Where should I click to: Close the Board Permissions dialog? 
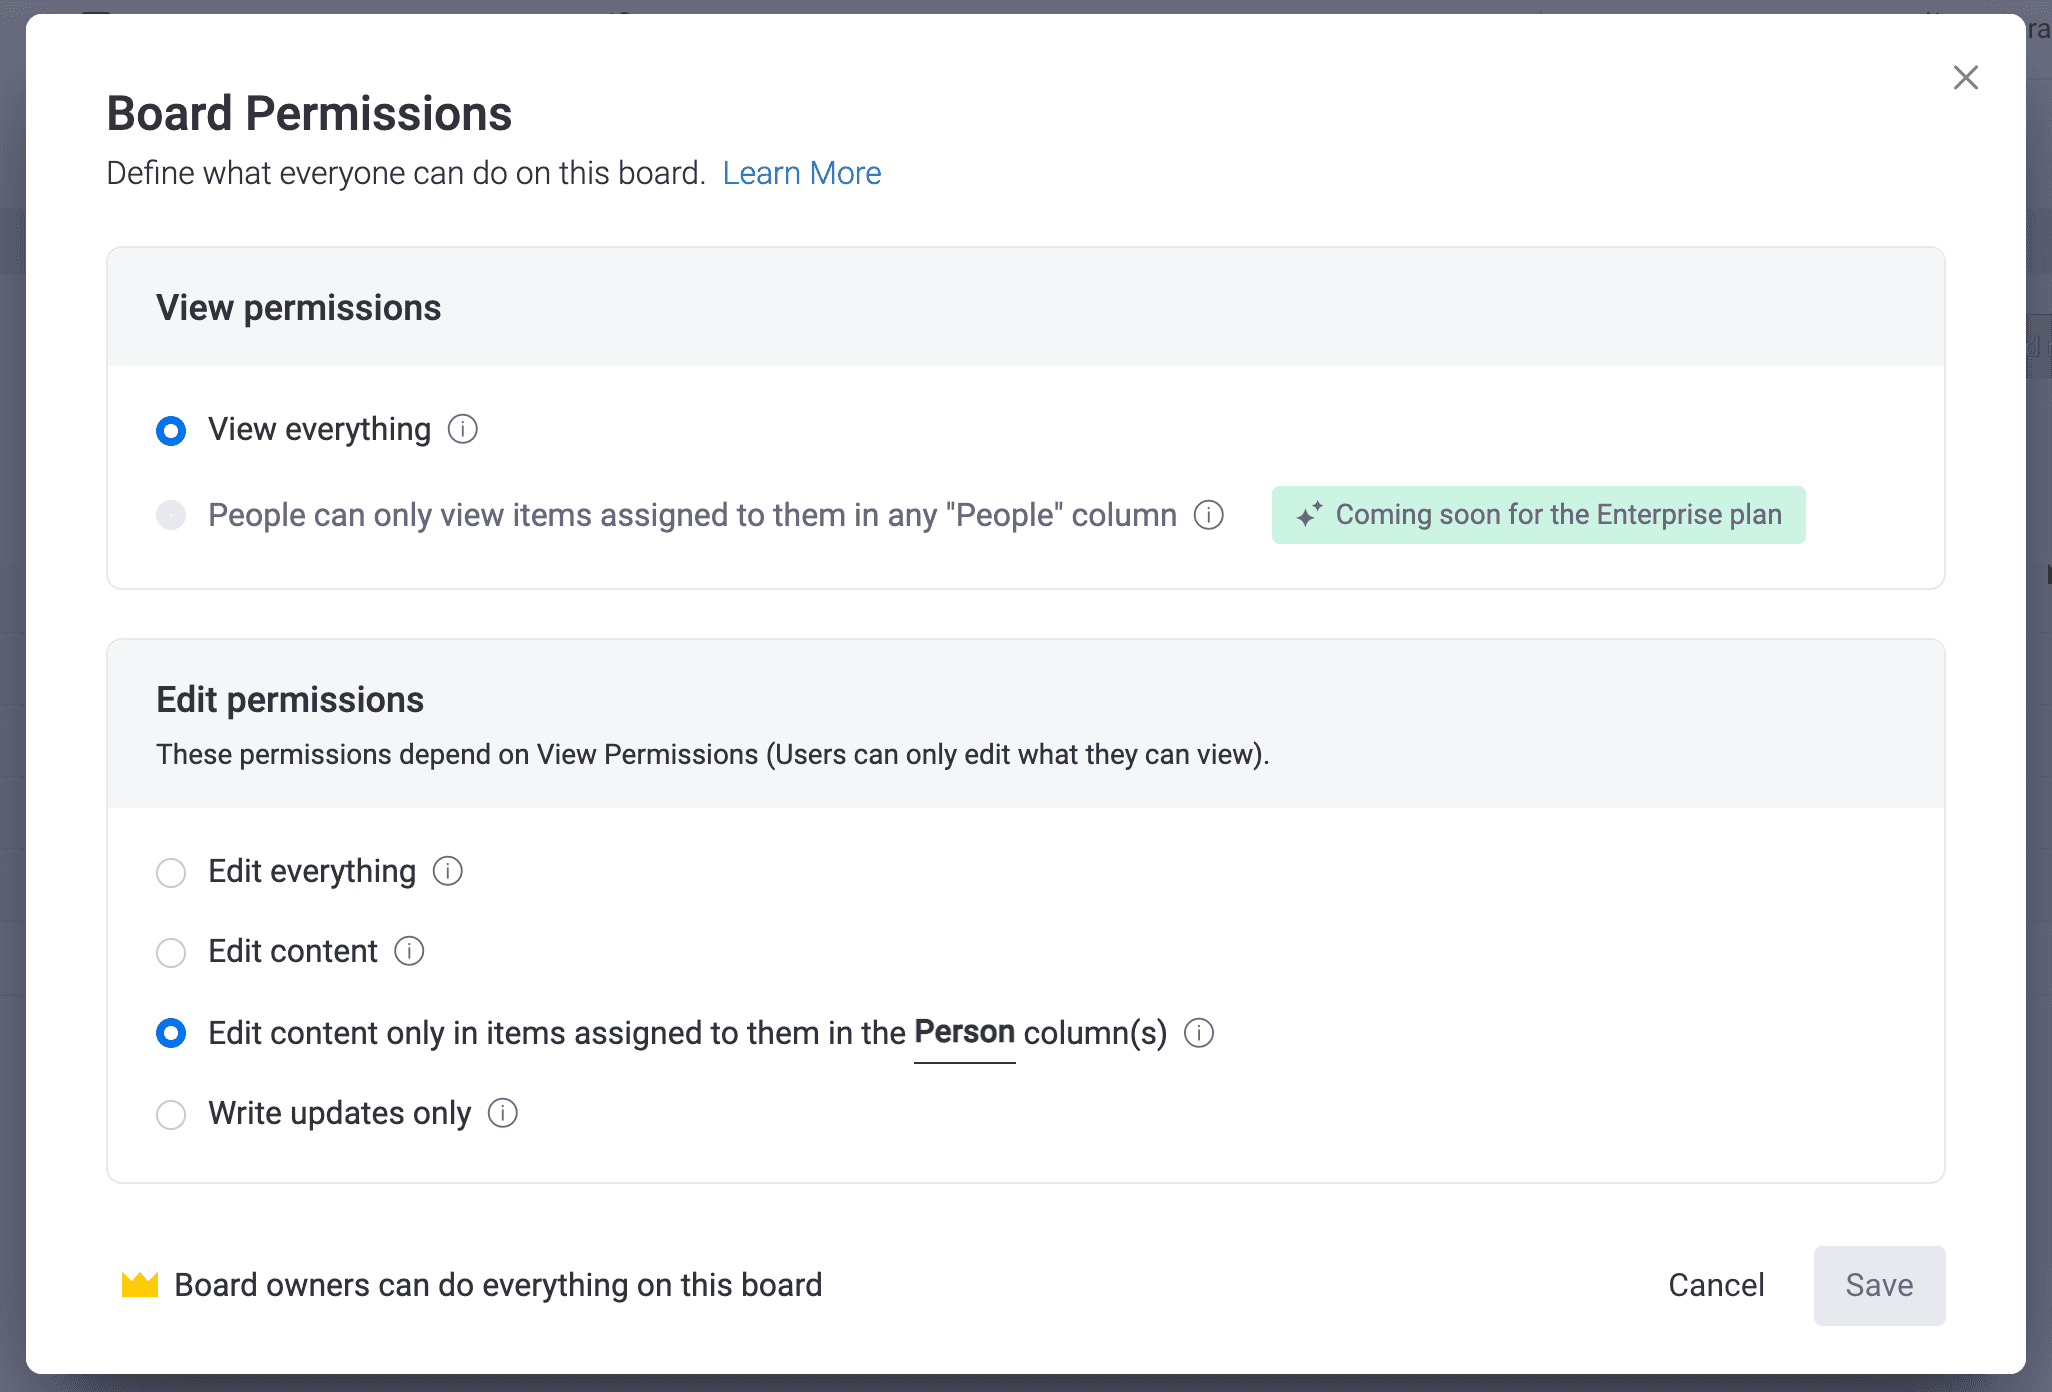pyautogui.click(x=1966, y=77)
